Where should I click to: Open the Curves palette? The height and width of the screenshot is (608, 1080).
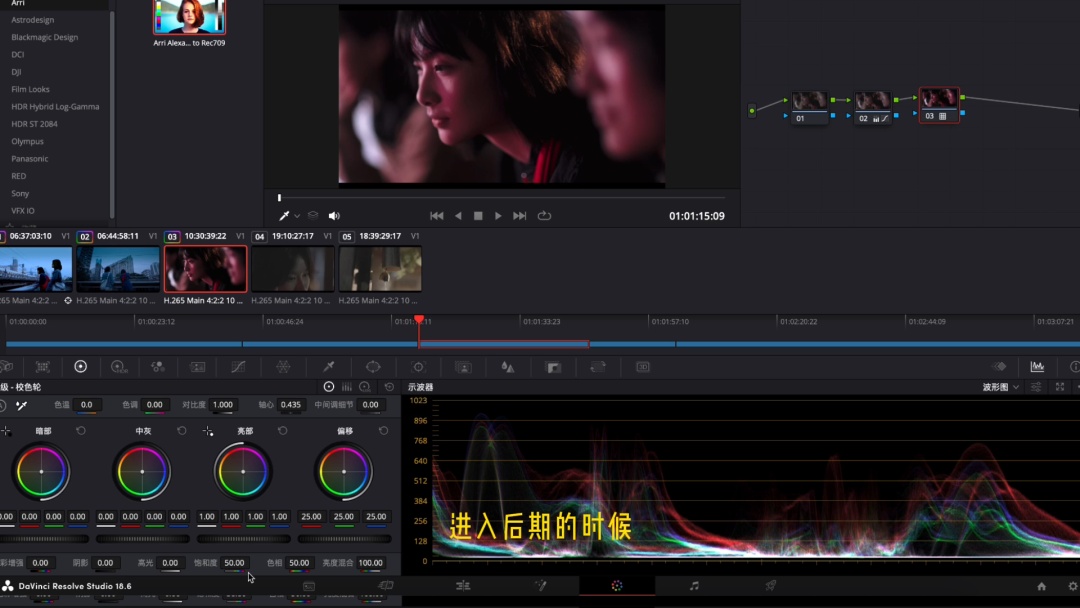pos(238,367)
